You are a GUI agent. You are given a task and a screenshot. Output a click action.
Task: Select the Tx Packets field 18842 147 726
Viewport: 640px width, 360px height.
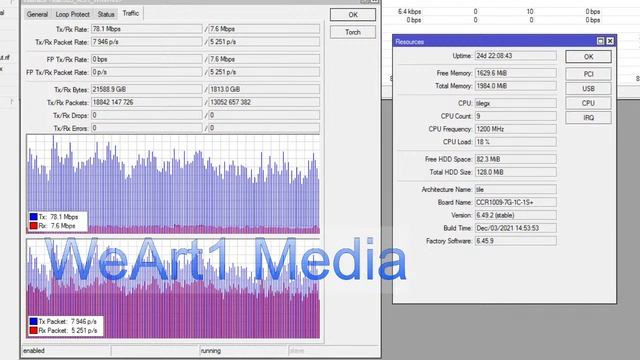147,102
